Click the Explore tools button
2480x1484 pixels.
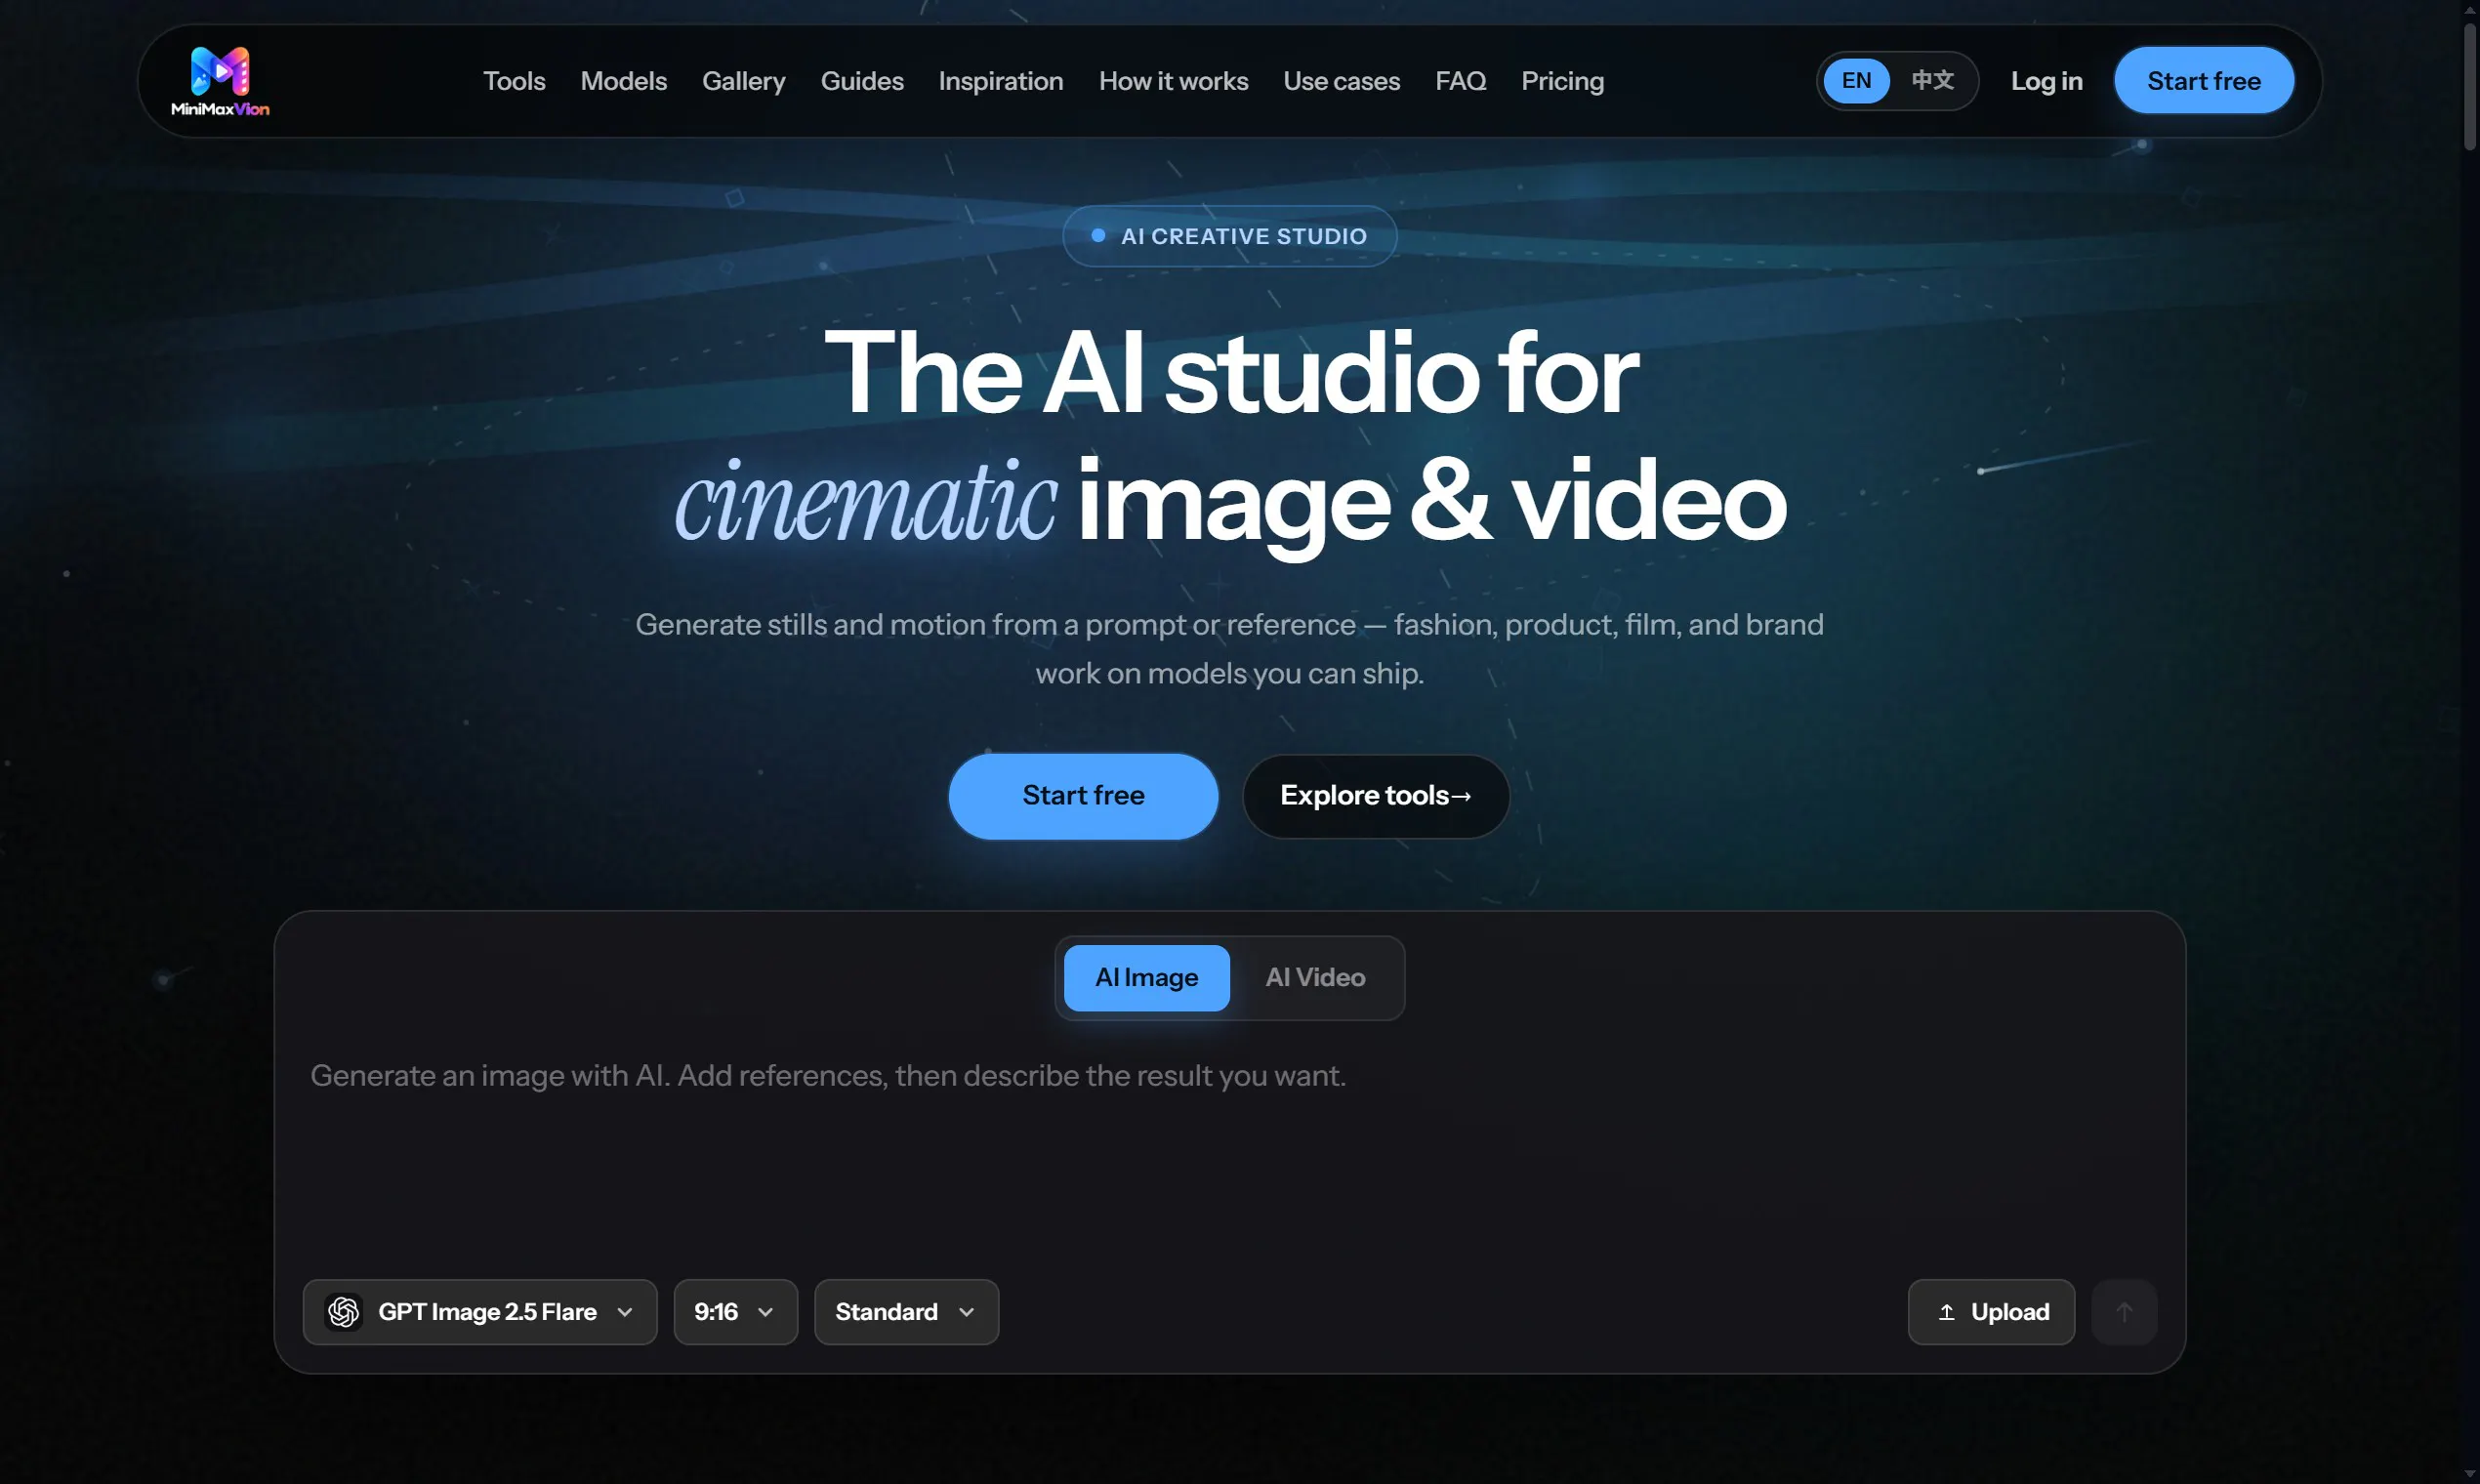[1375, 795]
